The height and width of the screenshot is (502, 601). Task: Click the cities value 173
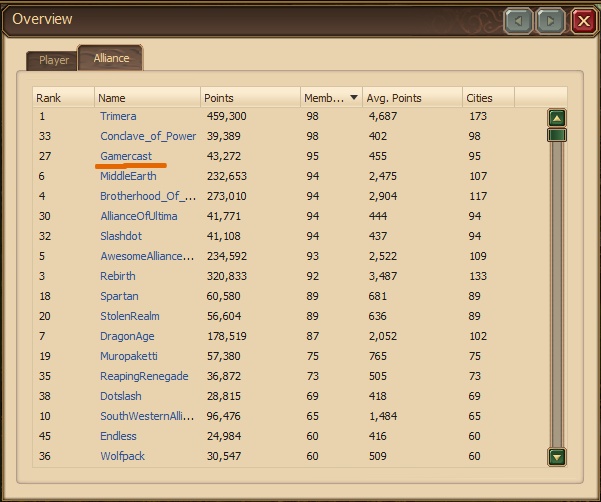click(478, 116)
